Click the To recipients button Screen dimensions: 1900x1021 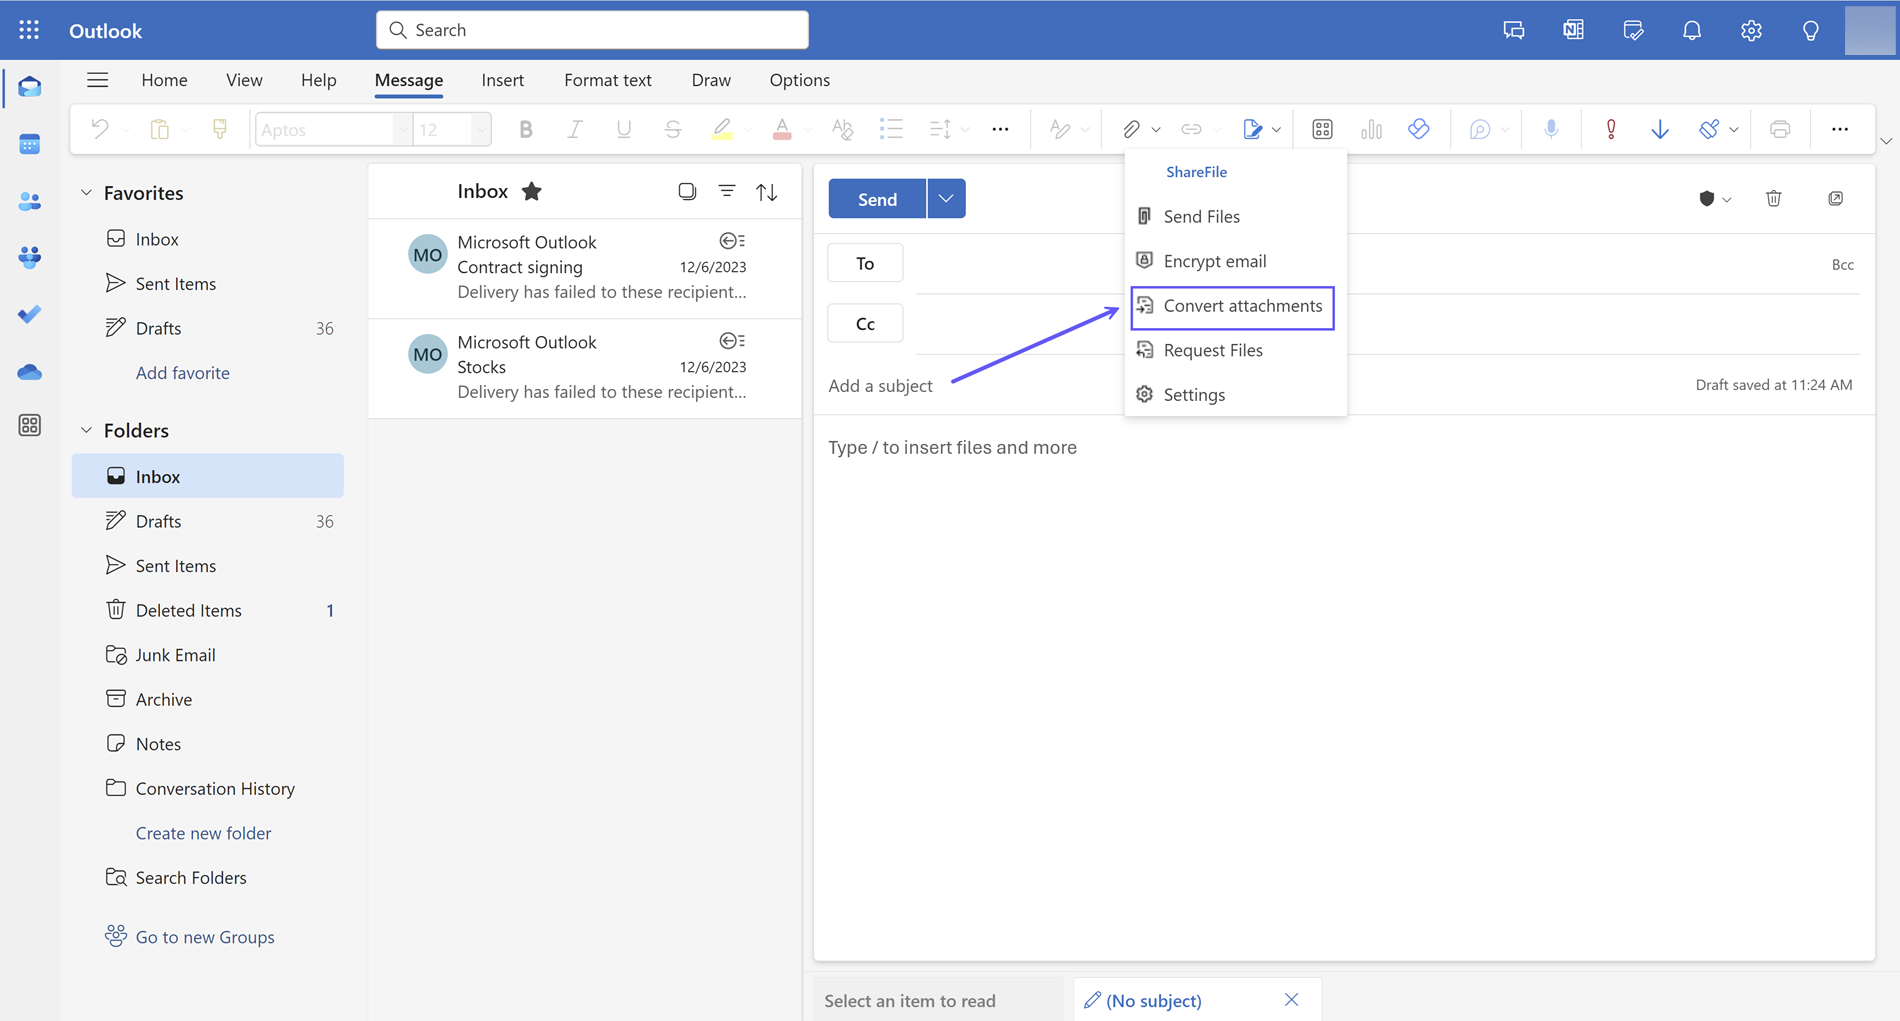[865, 263]
